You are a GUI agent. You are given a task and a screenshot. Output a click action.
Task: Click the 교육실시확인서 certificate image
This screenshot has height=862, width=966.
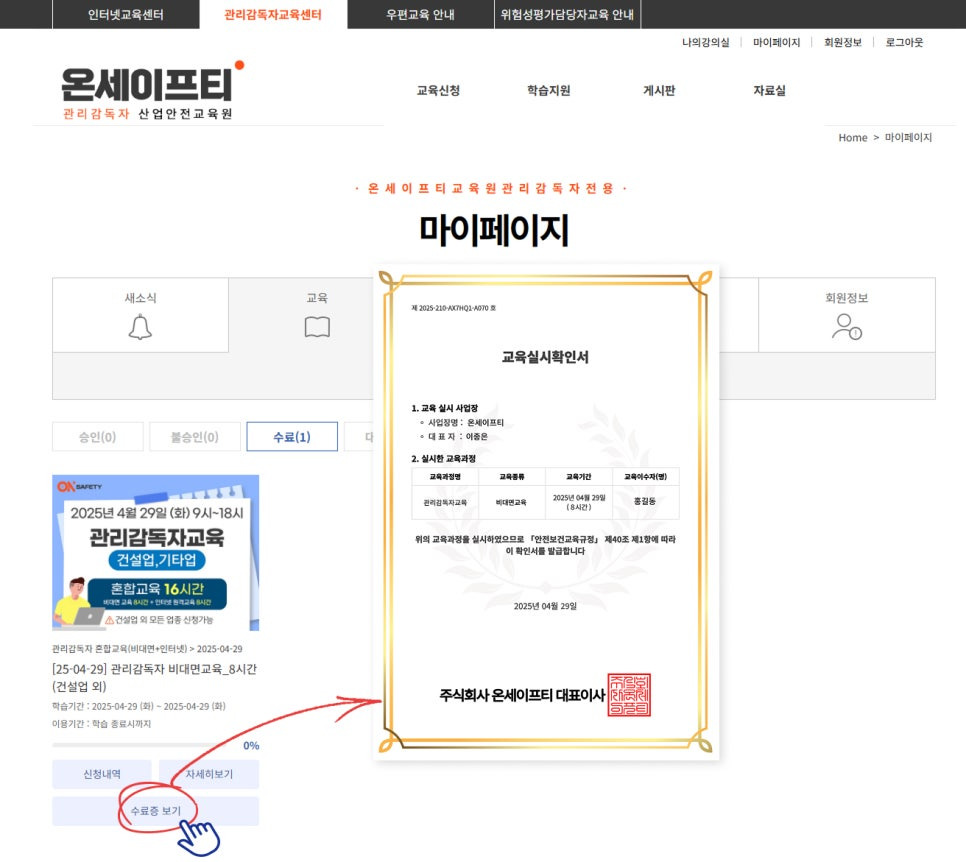tap(545, 511)
